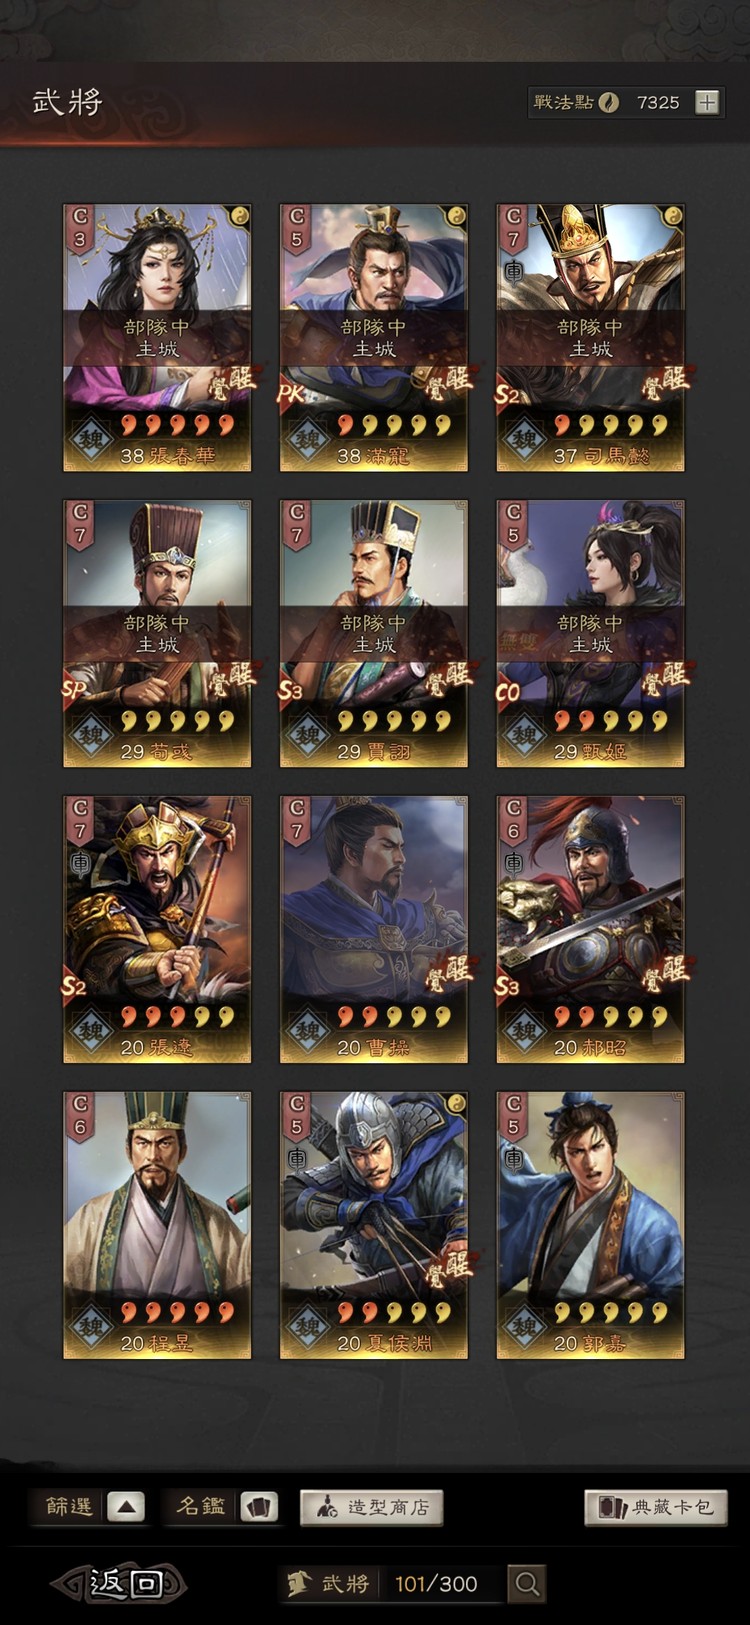Click the 魏 faction emblem on 郭嘉 card
Screen dimensions: 750x1625
point(524,1328)
